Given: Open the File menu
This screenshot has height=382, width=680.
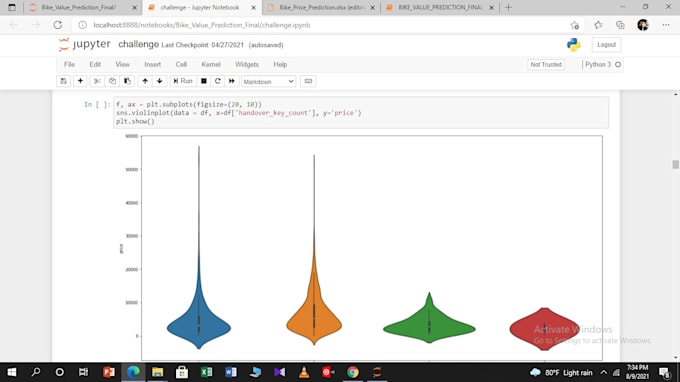Looking at the screenshot, I should click(x=69, y=64).
